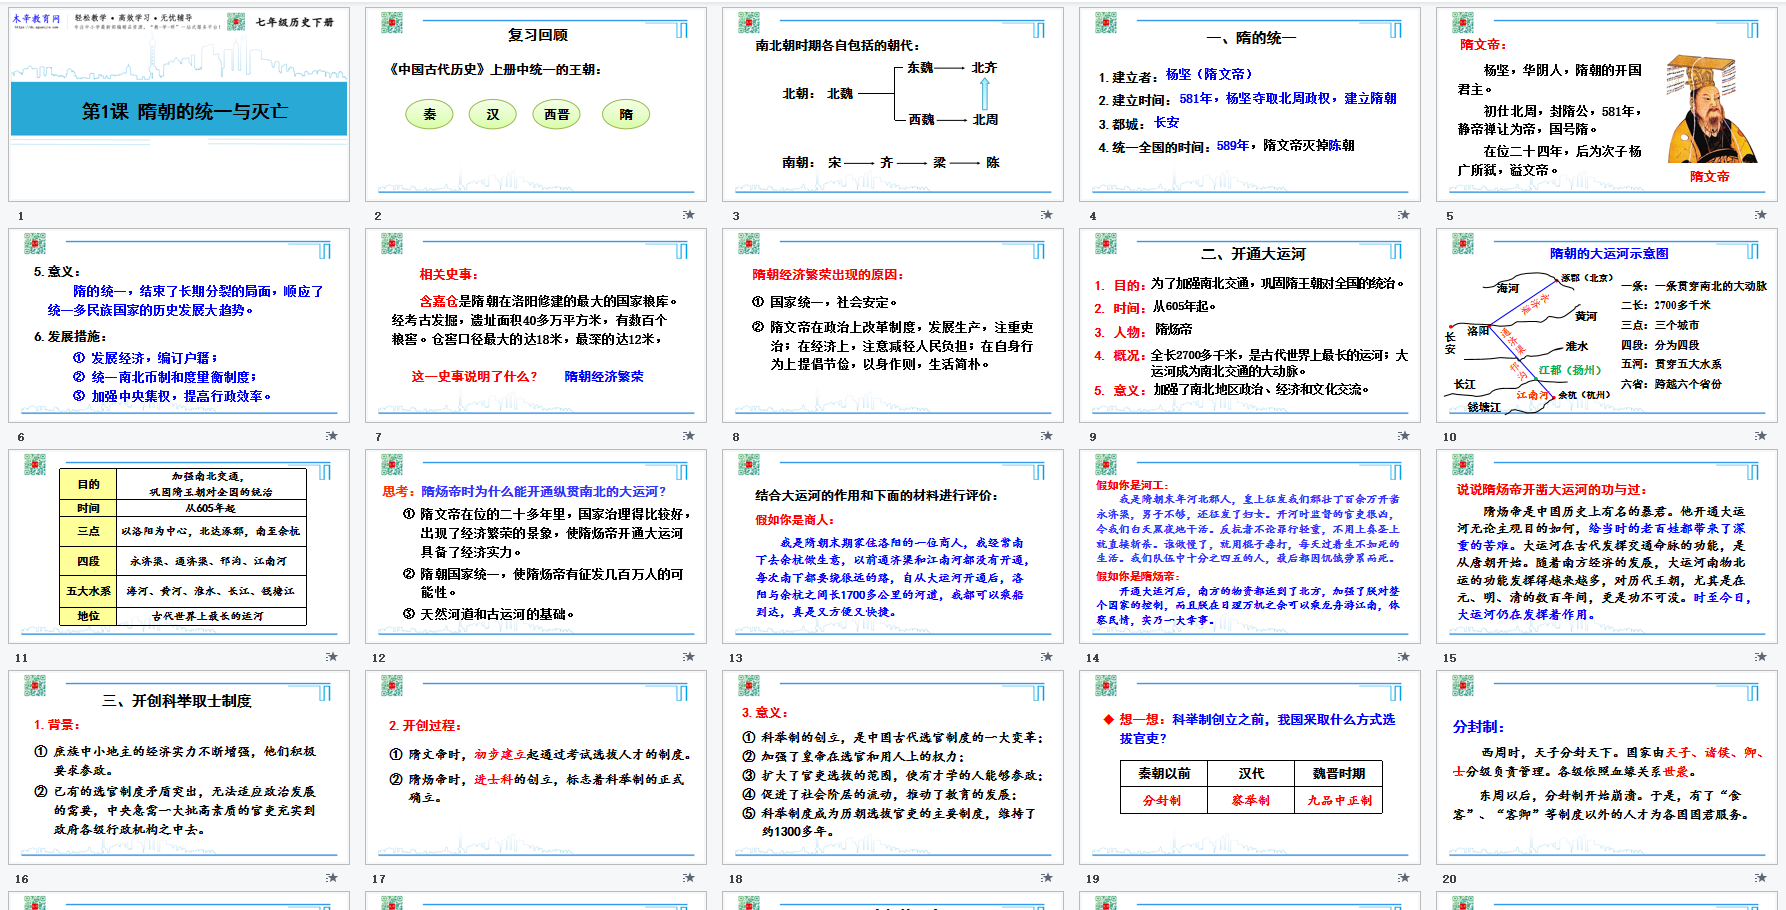Select the 二、开通大运河 slide

click(1250, 326)
